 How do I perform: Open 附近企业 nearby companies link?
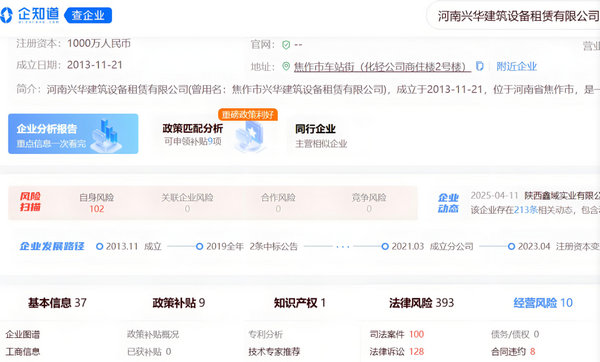(516, 67)
